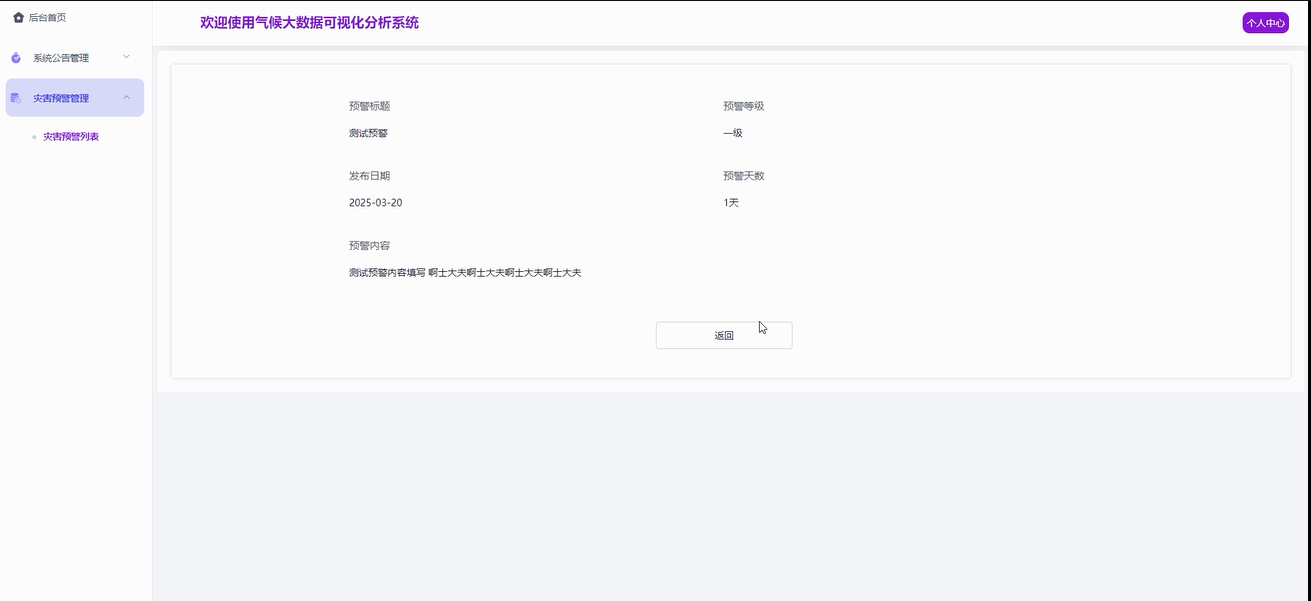The height and width of the screenshot is (601, 1311).
Task: Select the 灾害预警管理 menu item
Action: (76, 98)
